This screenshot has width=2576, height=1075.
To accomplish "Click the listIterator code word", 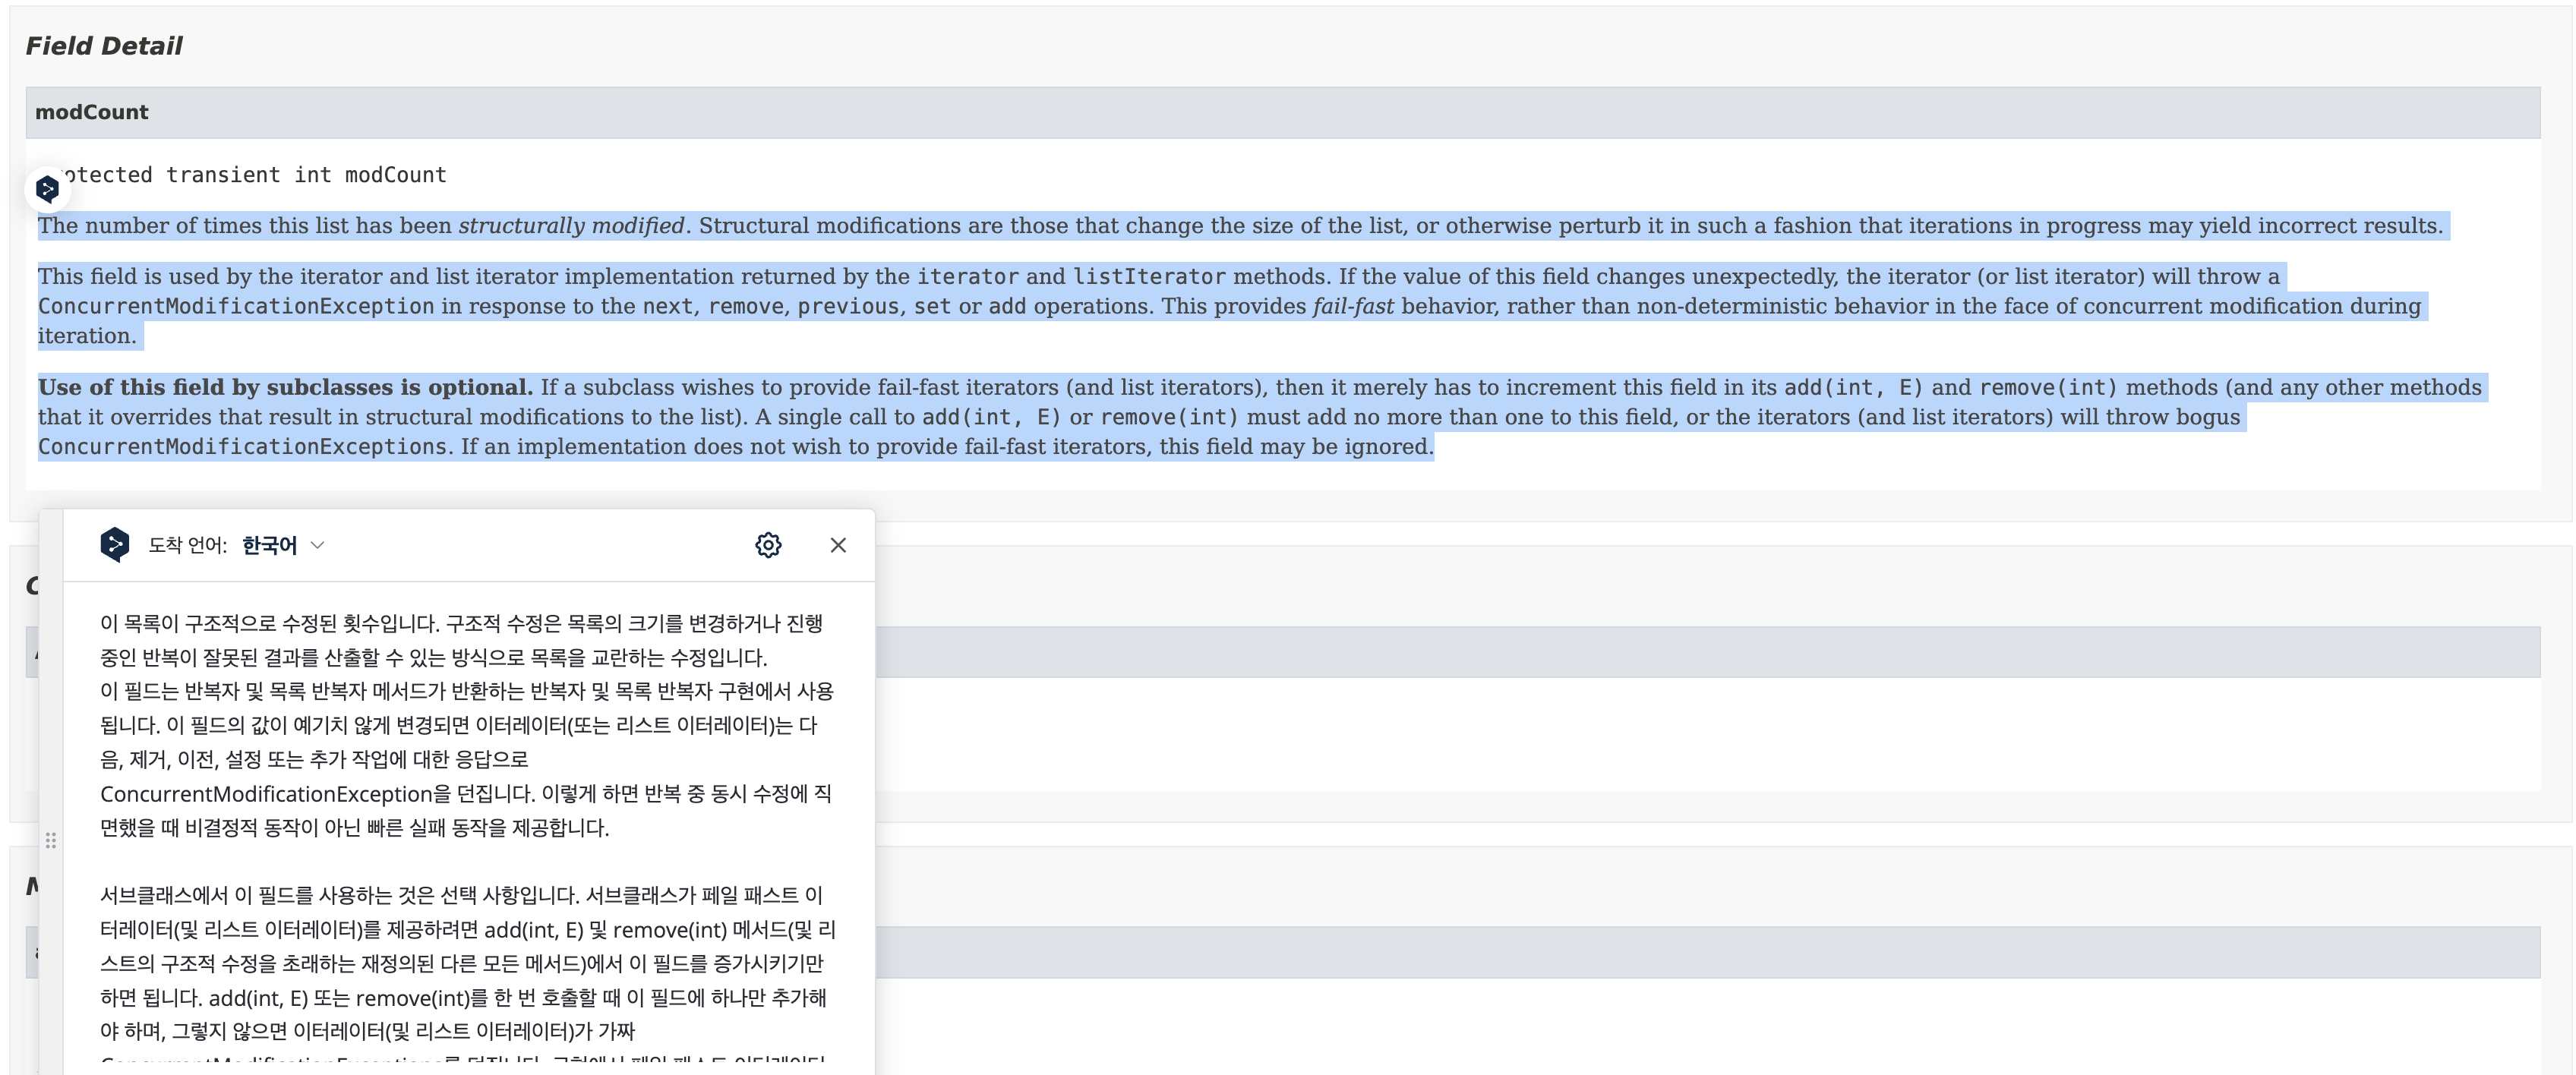I will pos(1148,277).
